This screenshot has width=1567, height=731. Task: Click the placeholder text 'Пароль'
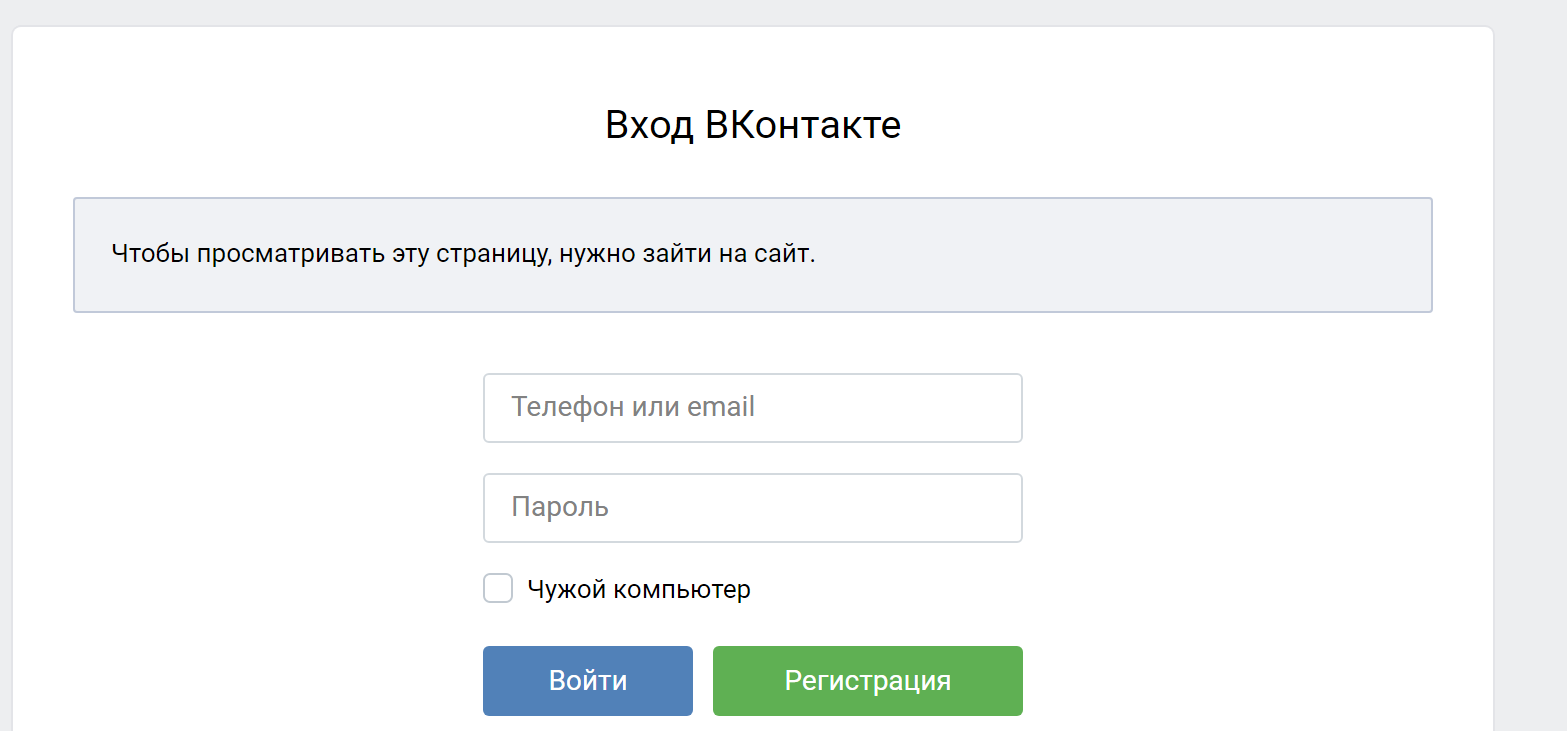[560, 507]
